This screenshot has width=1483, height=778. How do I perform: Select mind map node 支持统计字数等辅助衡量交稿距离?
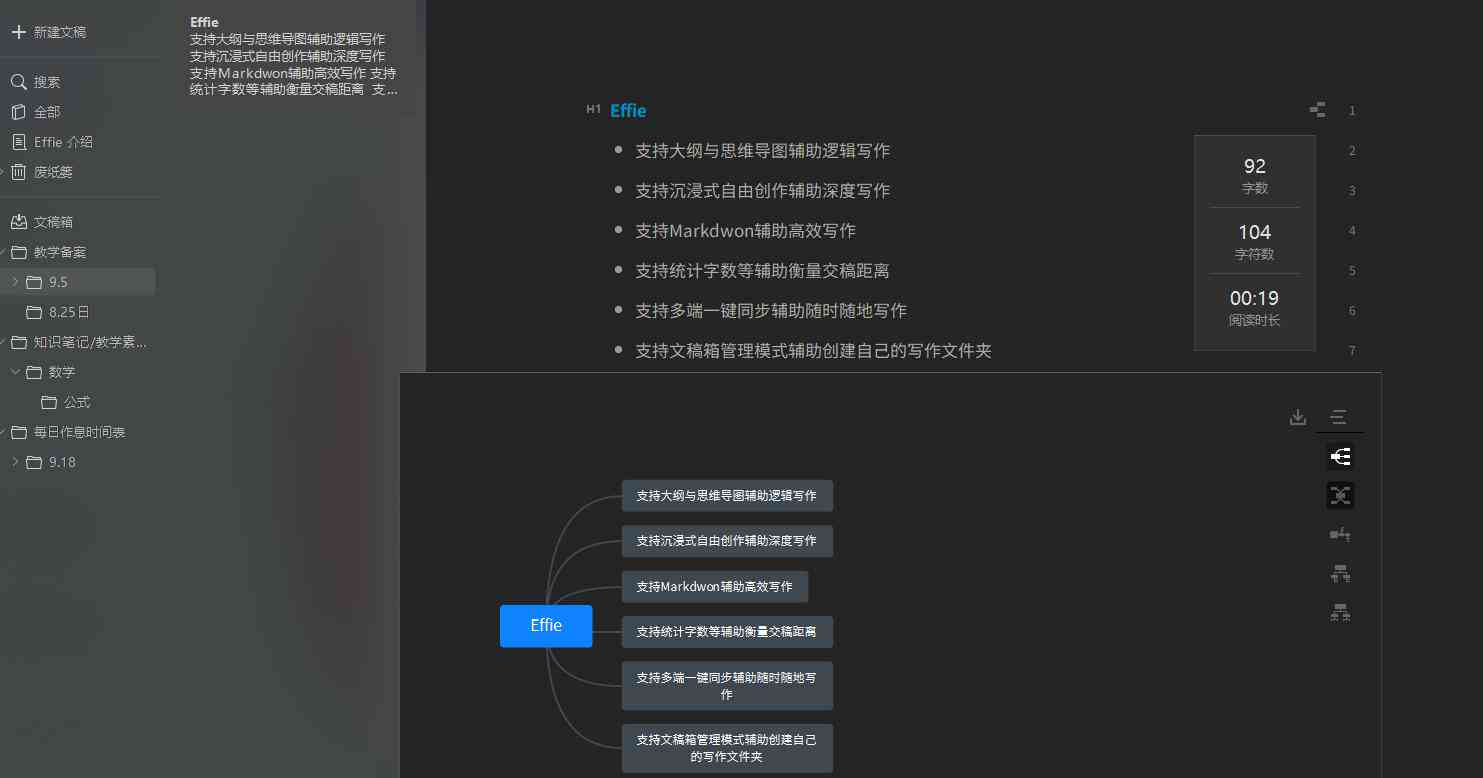coord(727,632)
